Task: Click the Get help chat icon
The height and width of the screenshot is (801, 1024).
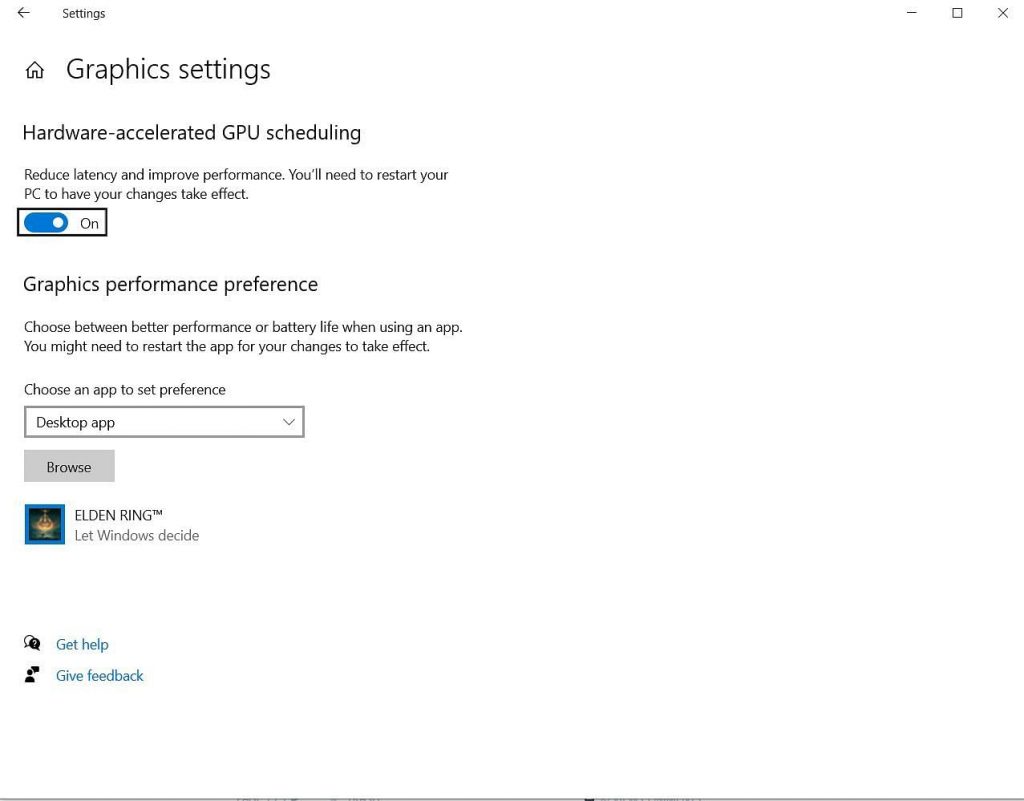Action: click(x=32, y=644)
